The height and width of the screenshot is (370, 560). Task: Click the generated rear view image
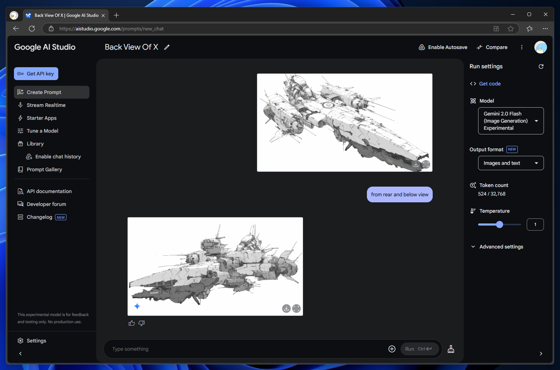[x=215, y=266]
